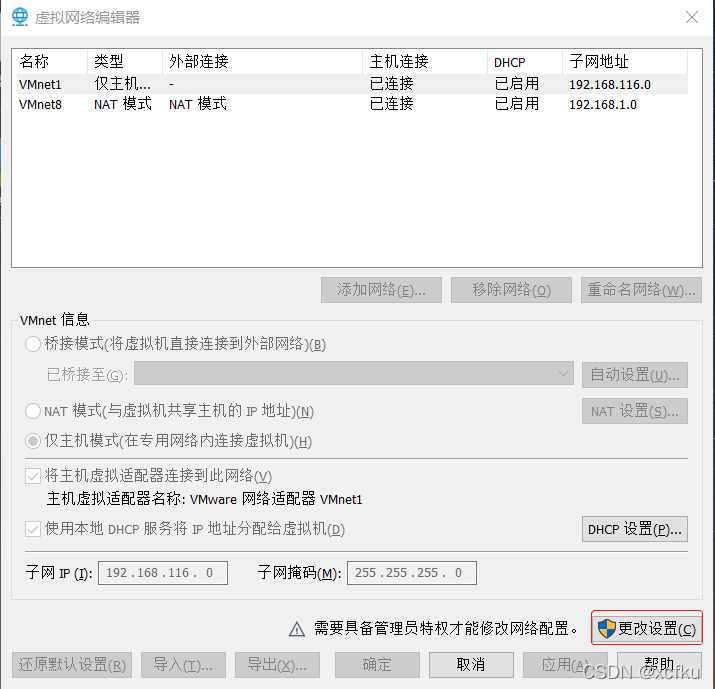Click 已连接 cell in VMnet8 row
Screen dimensions: 715x689
391,104
